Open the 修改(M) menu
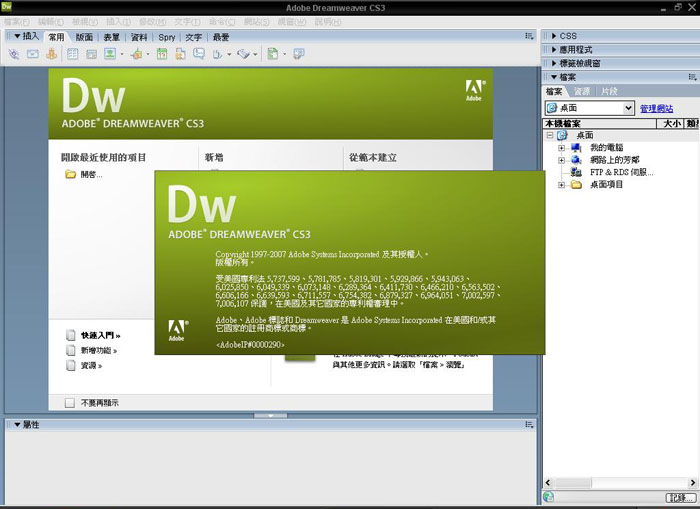Image resolution: width=700 pixels, height=509 pixels. point(152,22)
